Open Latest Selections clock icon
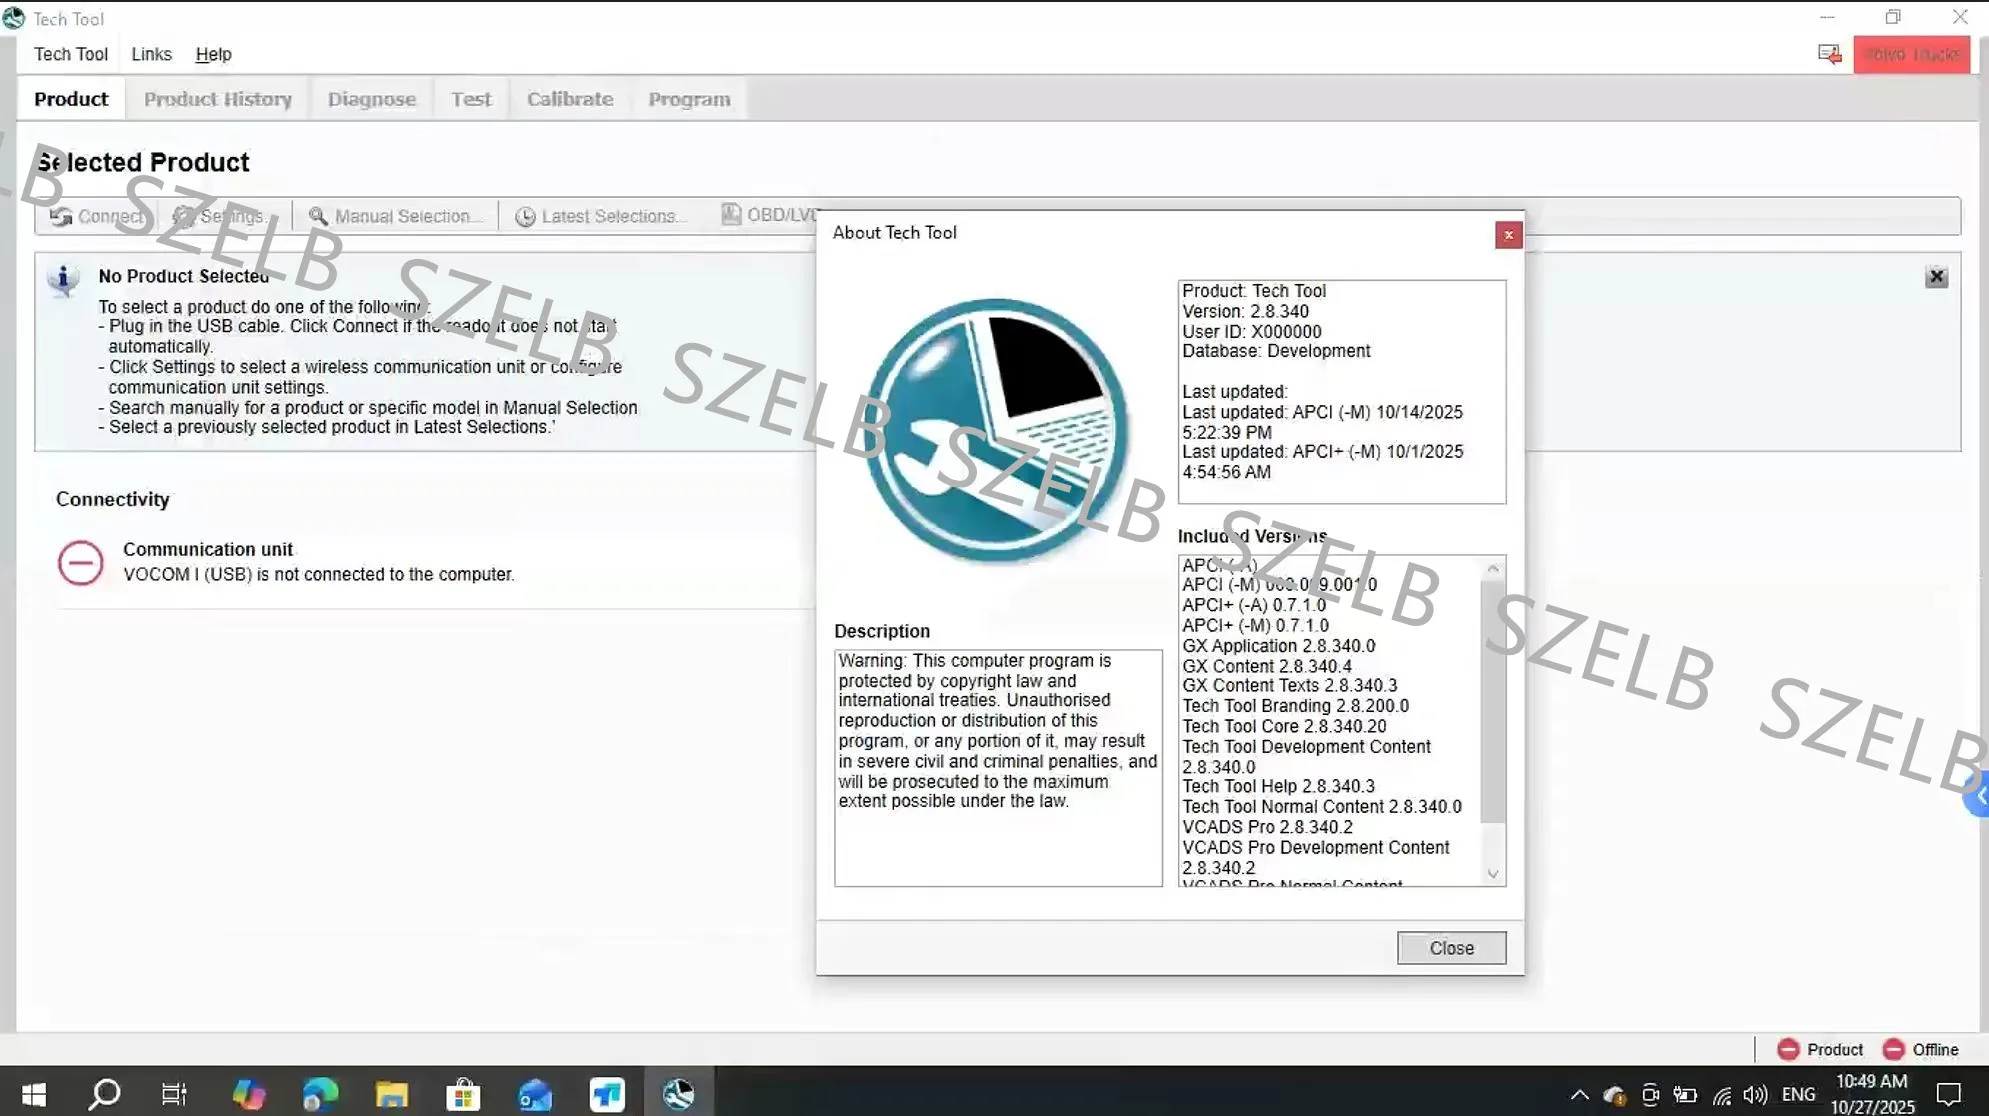 click(525, 216)
